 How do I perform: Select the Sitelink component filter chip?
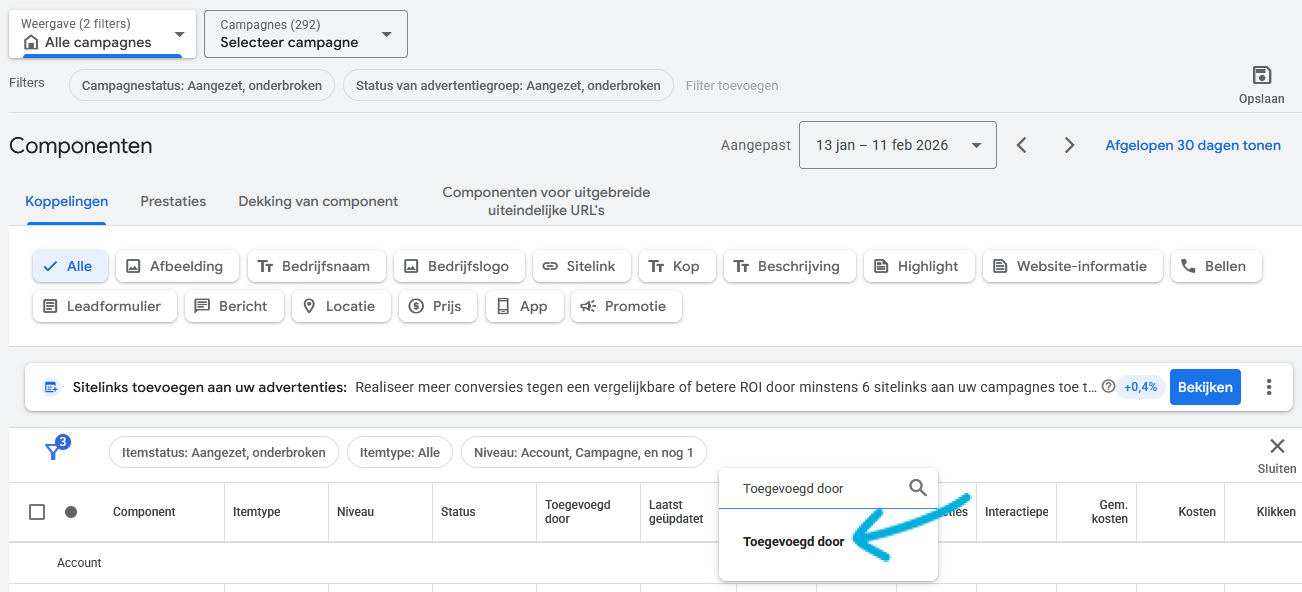(581, 266)
